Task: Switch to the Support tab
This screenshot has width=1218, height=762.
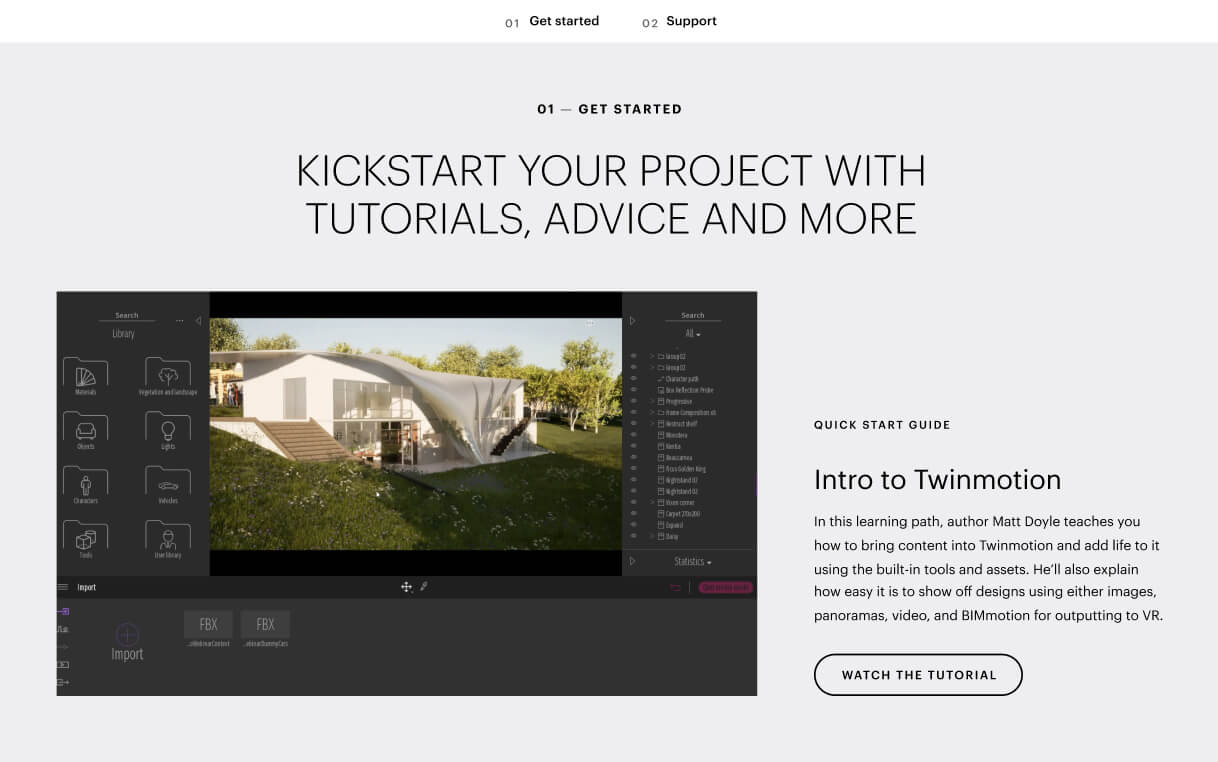Action: pyautogui.click(x=691, y=21)
